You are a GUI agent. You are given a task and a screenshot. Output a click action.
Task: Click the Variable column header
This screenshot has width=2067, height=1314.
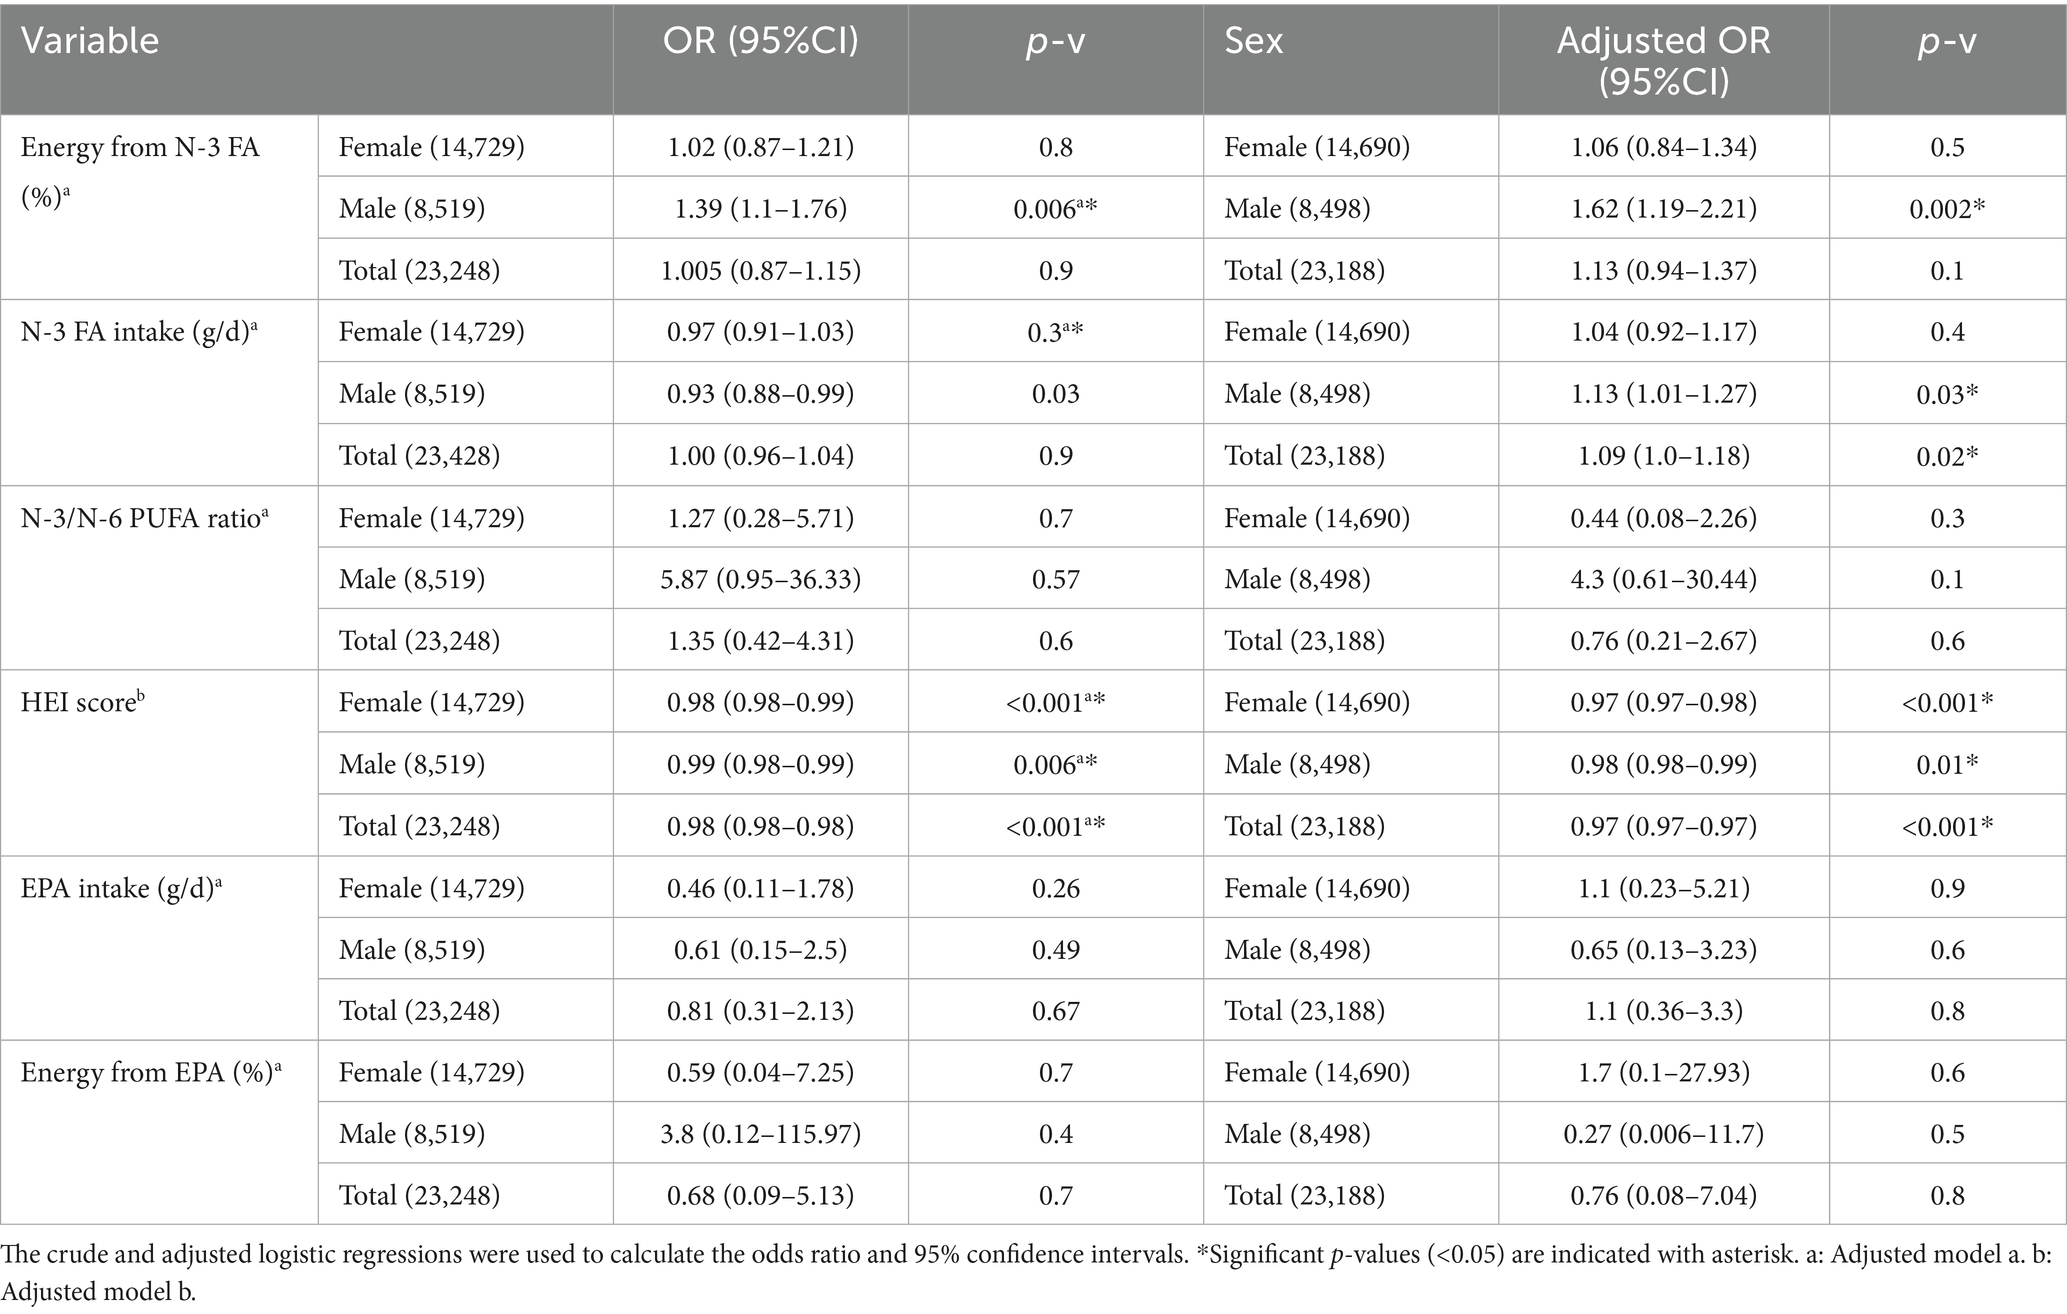90,42
